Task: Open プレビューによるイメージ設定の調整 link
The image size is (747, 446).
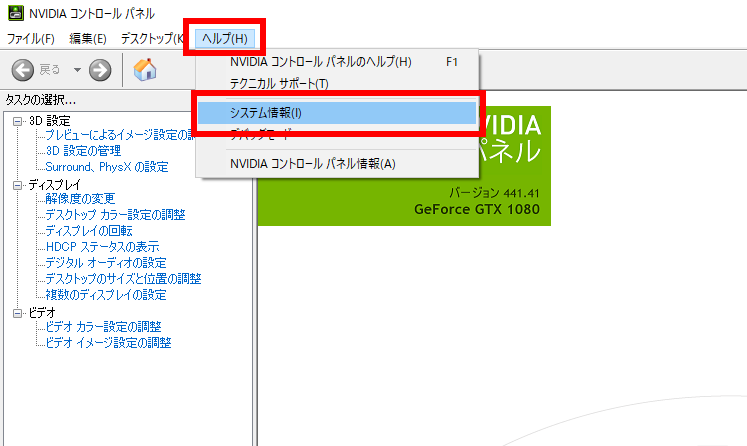Action: click(120, 135)
